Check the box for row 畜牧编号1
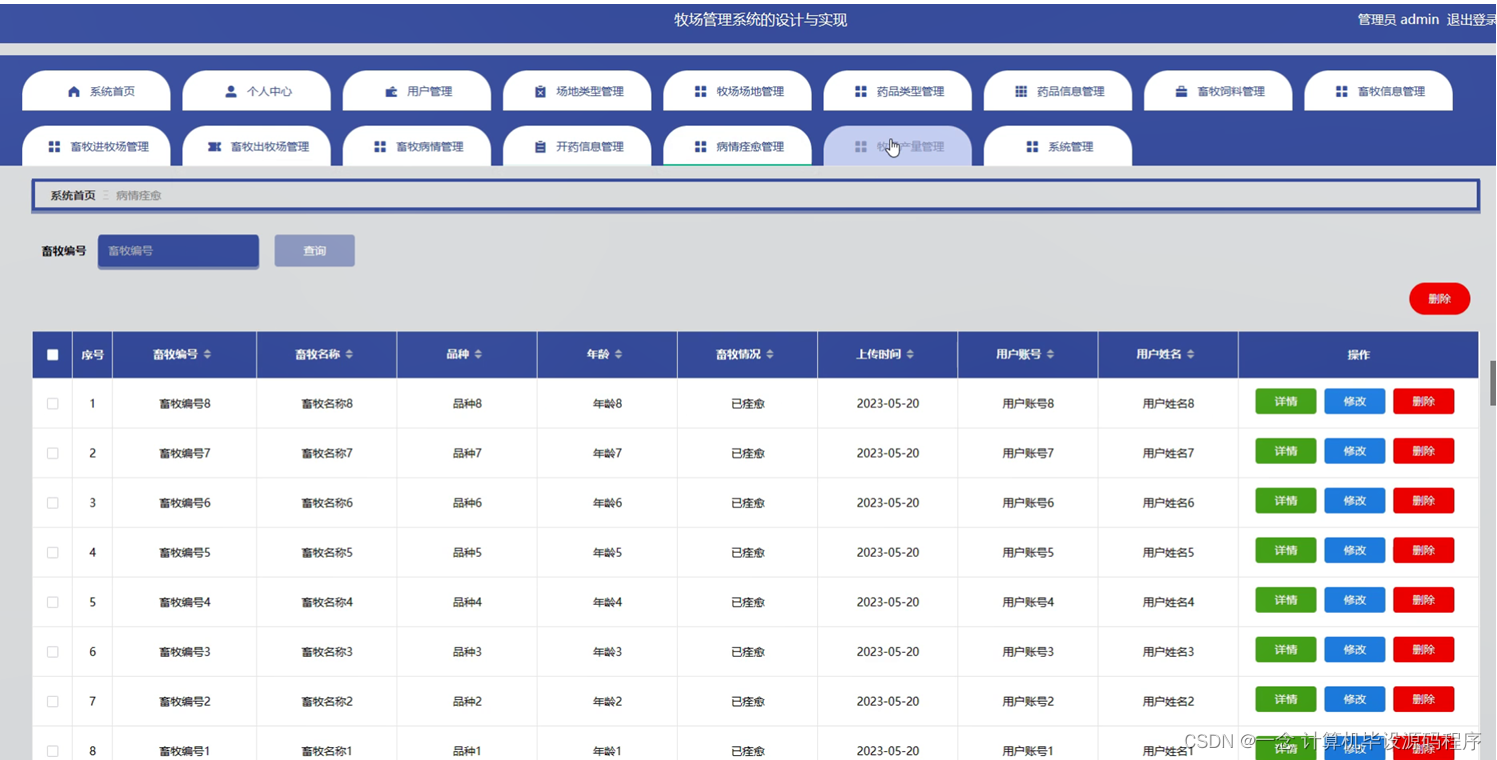This screenshot has width=1497, height=760. [x=53, y=751]
